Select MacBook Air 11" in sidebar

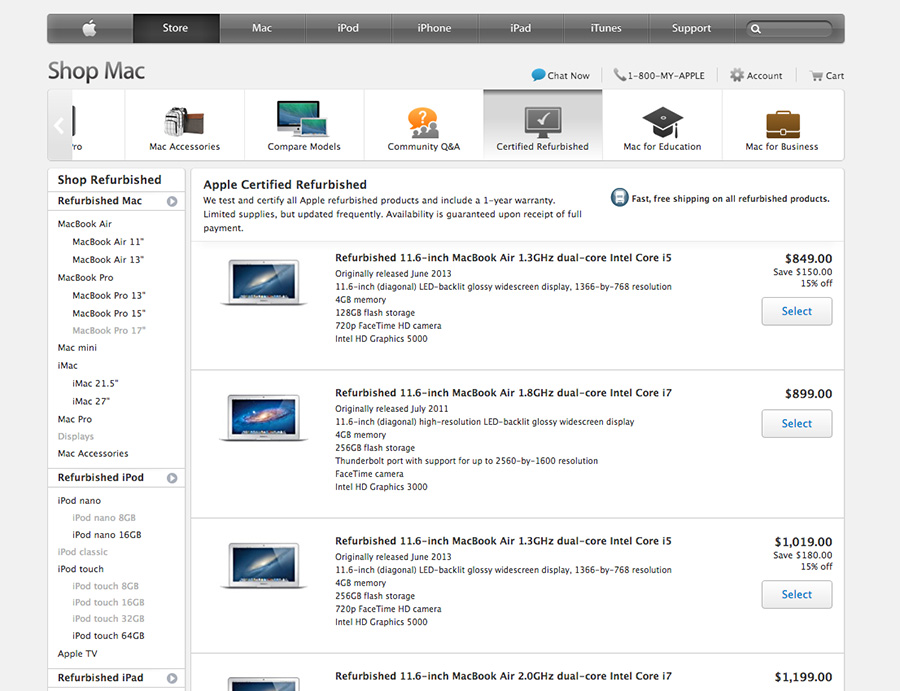pos(108,242)
